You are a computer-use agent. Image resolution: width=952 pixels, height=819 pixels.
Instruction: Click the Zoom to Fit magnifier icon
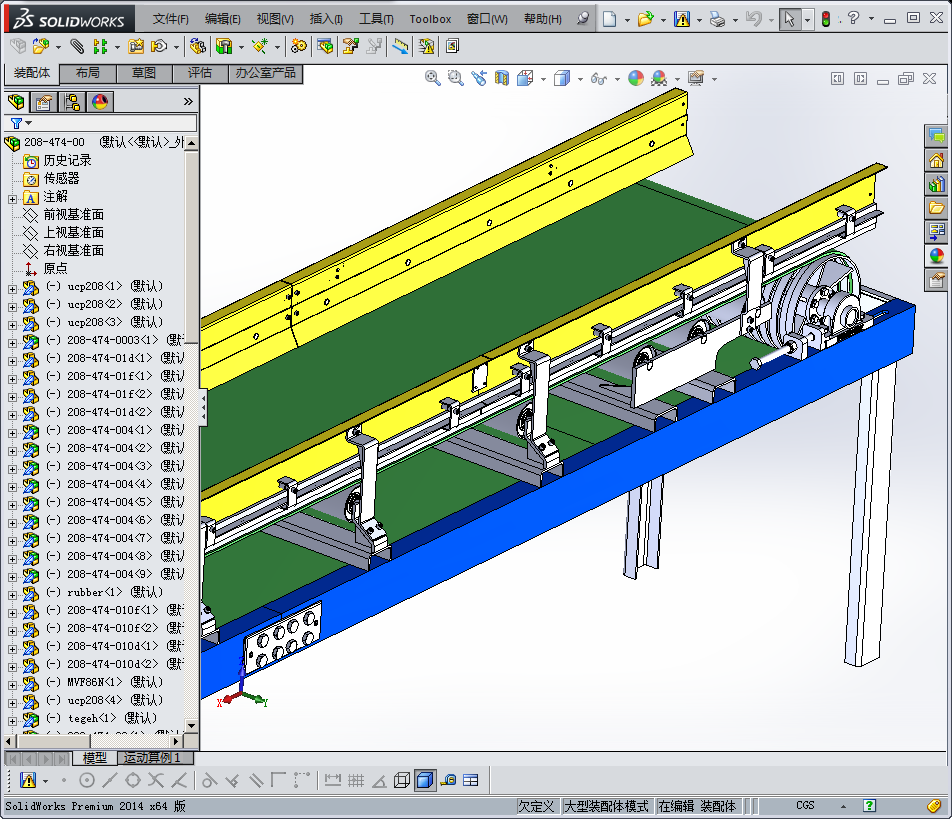click(433, 78)
